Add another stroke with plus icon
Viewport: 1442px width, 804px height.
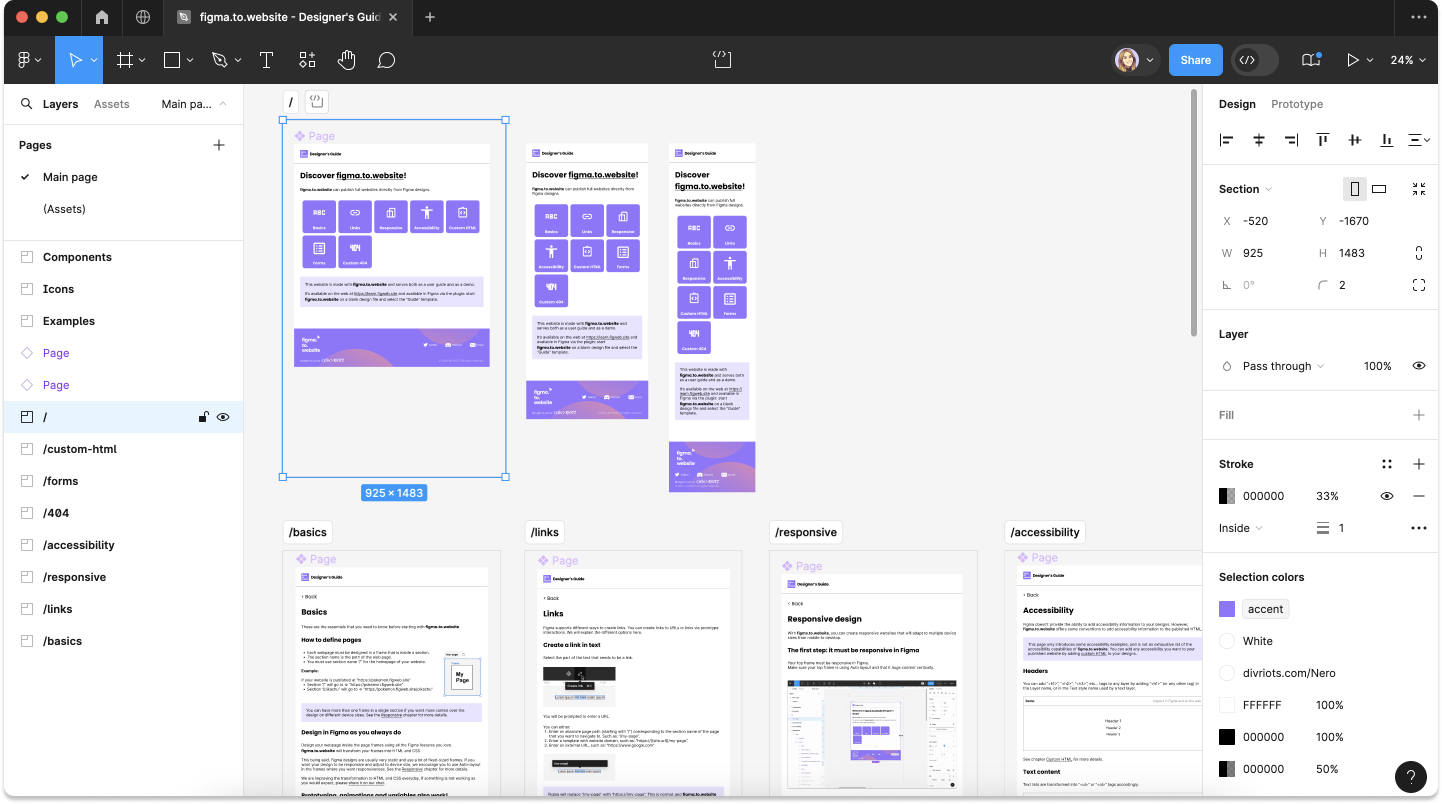tap(1419, 464)
